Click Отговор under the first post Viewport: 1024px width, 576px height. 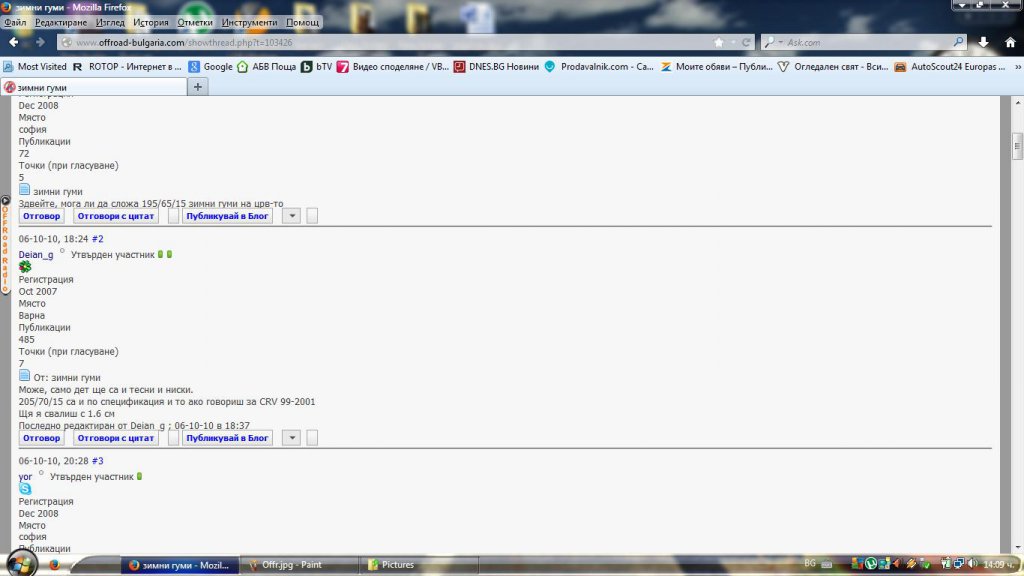coord(41,216)
